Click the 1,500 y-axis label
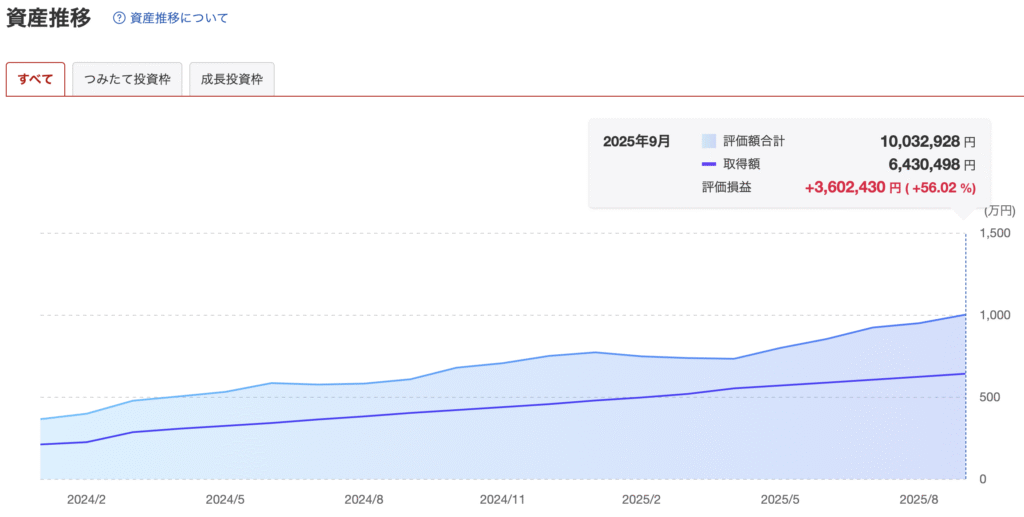The width and height of the screenshot is (1024, 517). pyautogui.click(x=994, y=233)
